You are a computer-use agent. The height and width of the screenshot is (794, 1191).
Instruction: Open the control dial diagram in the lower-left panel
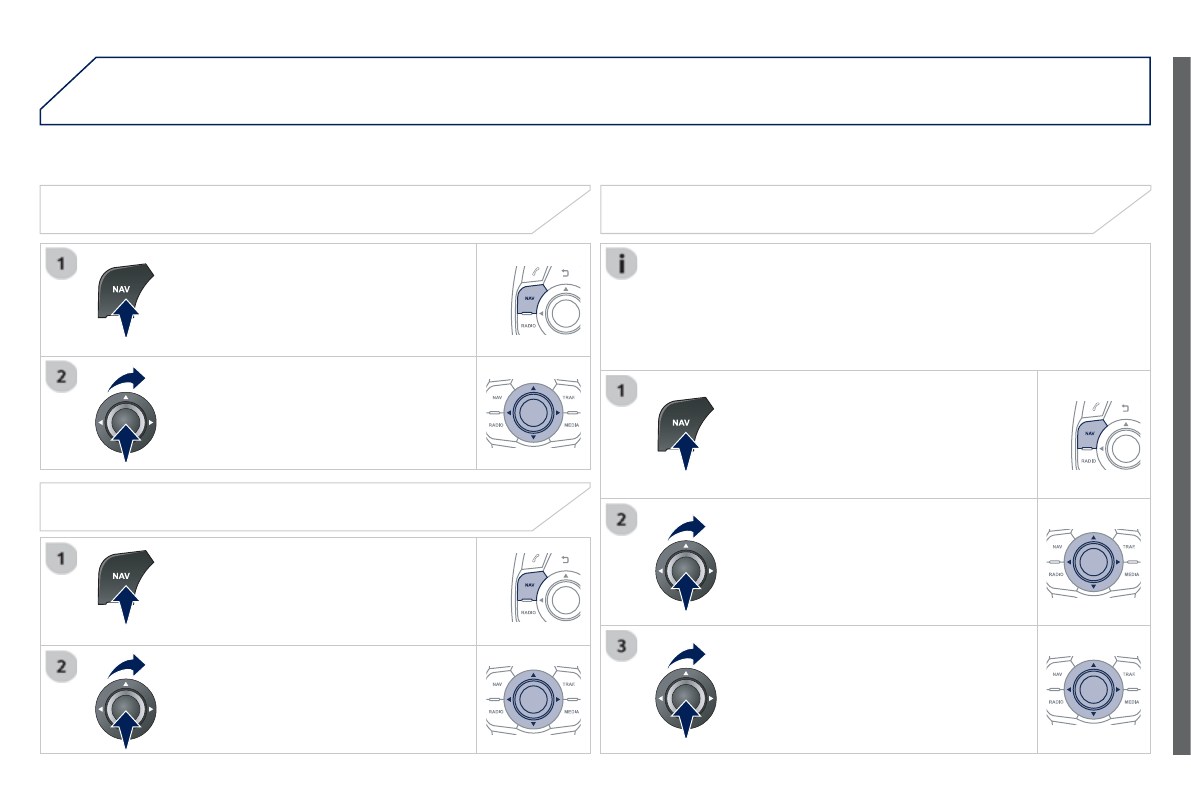(x=533, y=698)
